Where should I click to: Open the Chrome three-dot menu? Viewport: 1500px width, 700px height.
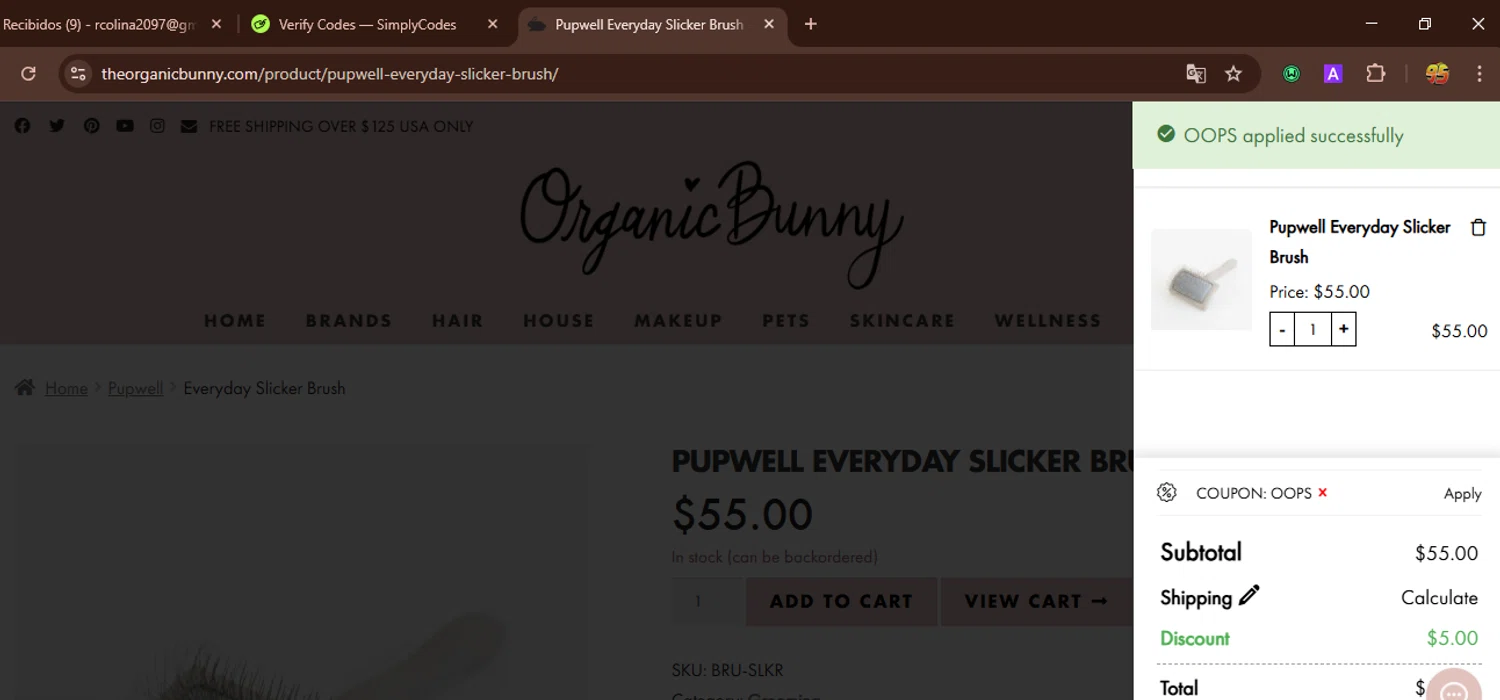pyautogui.click(x=1479, y=73)
